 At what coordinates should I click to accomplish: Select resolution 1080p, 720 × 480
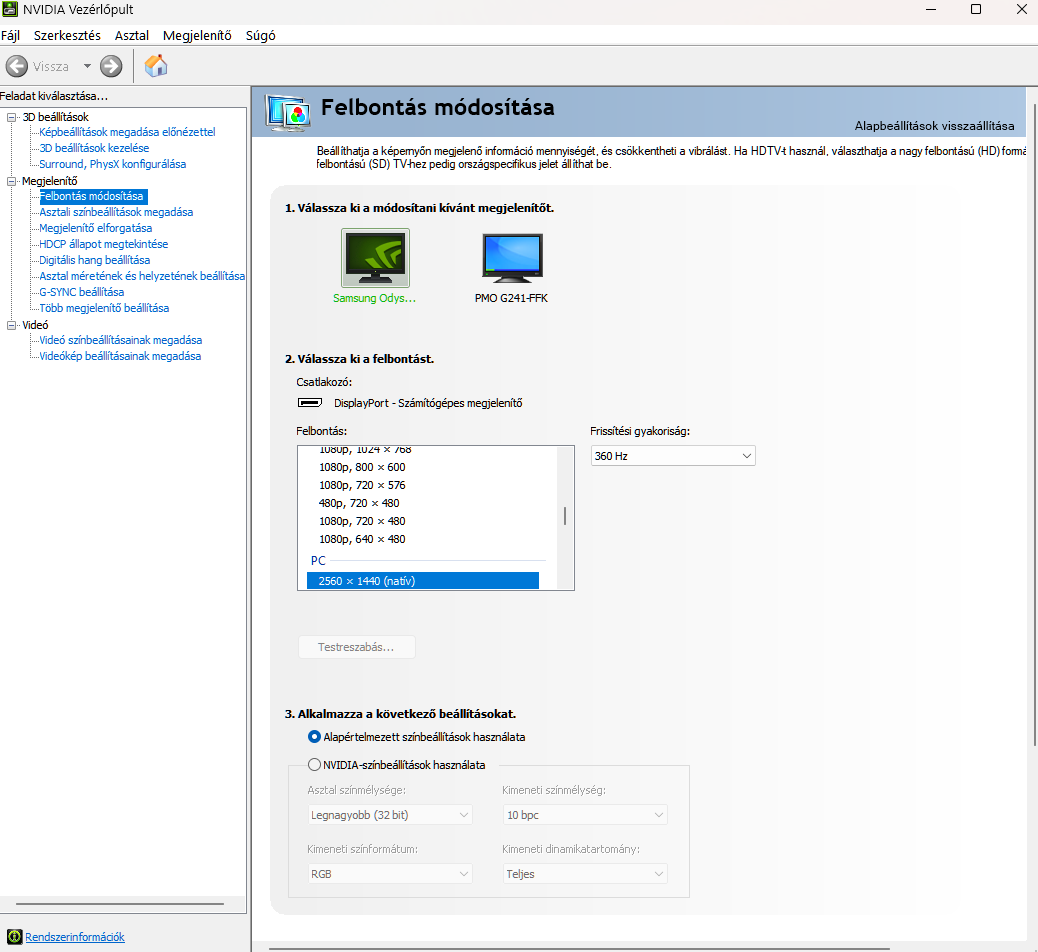pos(362,522)
